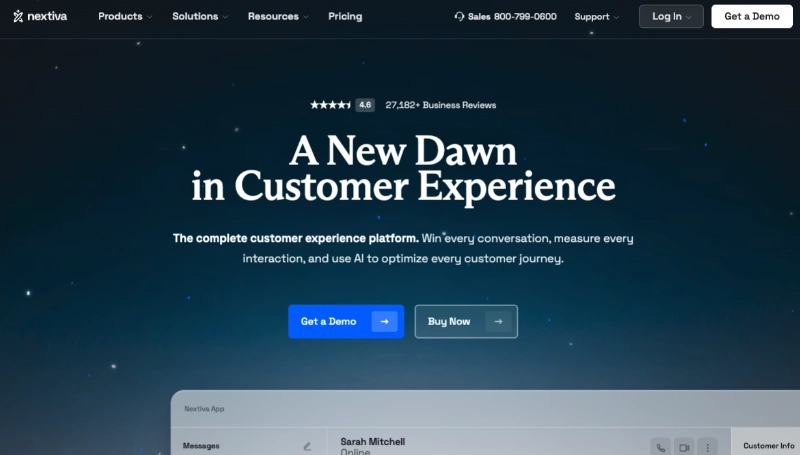The image size is (800, 455).
Task: Click the Buy Now button
Action: click(466, 321)
